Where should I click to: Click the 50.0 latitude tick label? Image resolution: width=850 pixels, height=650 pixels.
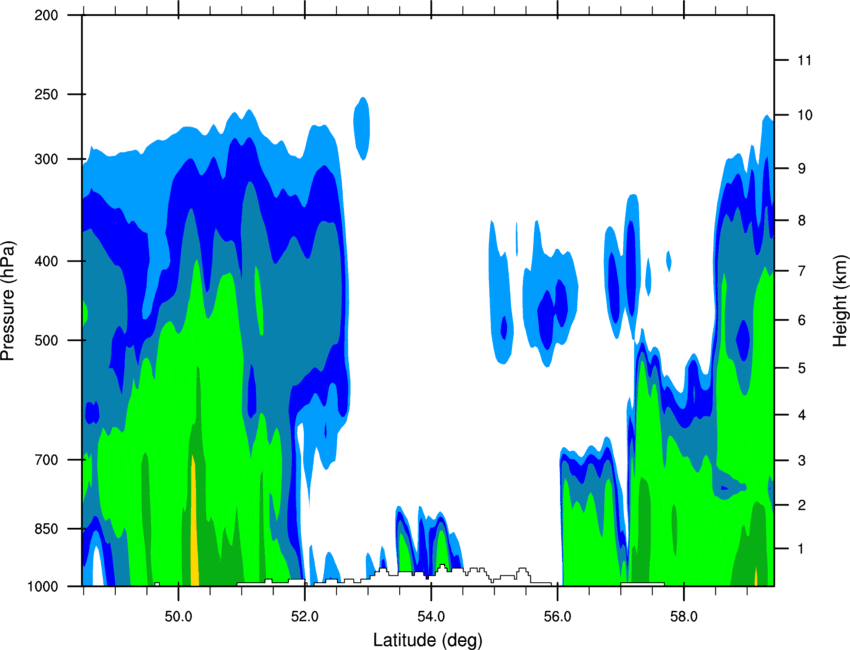[x=178, y=616]
